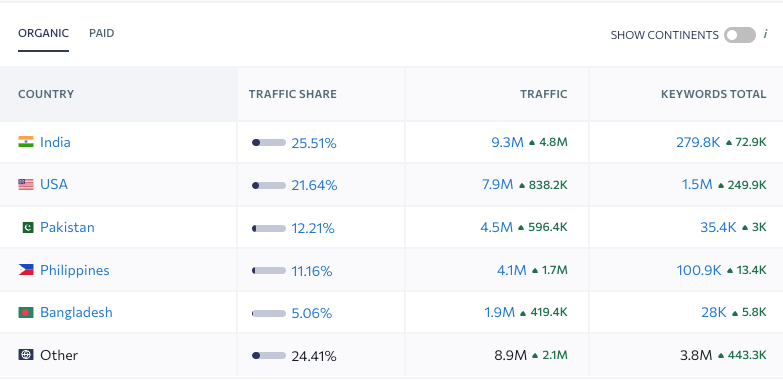Open Philippines' 100.9K keywords total
Screen dimensions: 783x380
click(699, 270)
